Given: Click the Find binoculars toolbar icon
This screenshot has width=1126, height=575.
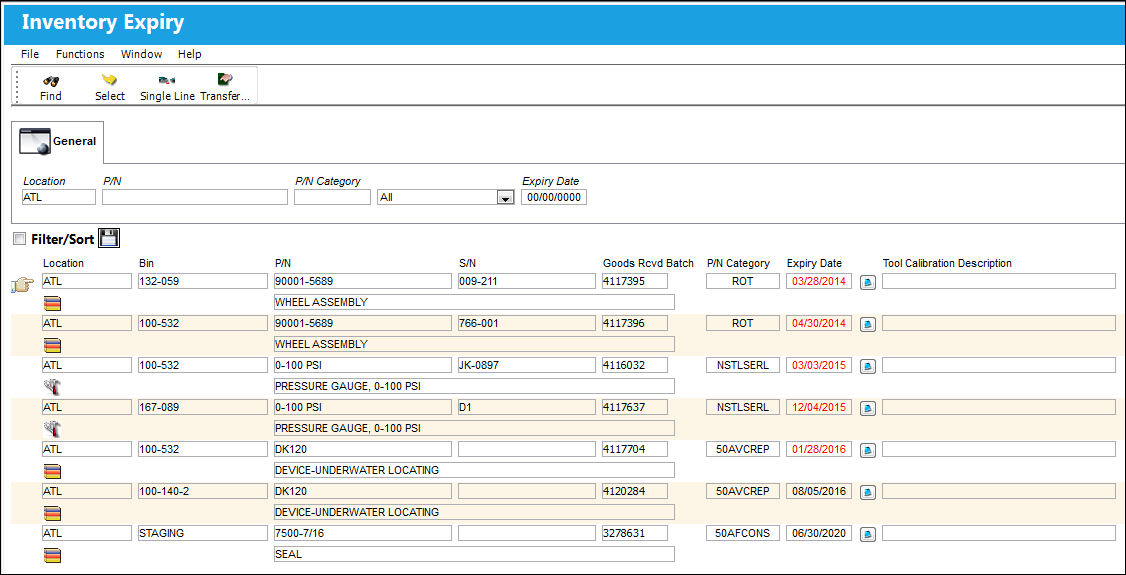Looking at the screenshot, I should point(50,81).
